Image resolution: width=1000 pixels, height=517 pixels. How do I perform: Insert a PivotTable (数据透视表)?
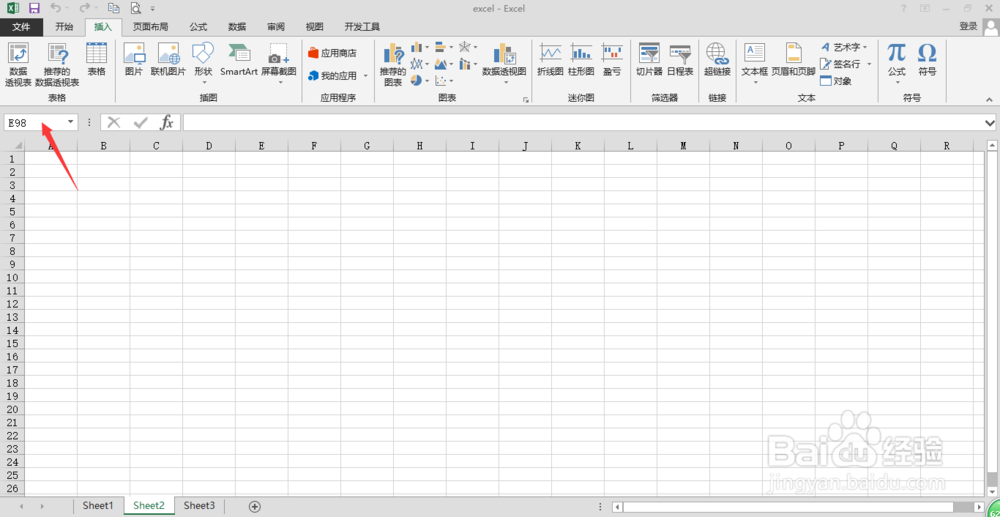pyautogui.click(x=18, y=64)
